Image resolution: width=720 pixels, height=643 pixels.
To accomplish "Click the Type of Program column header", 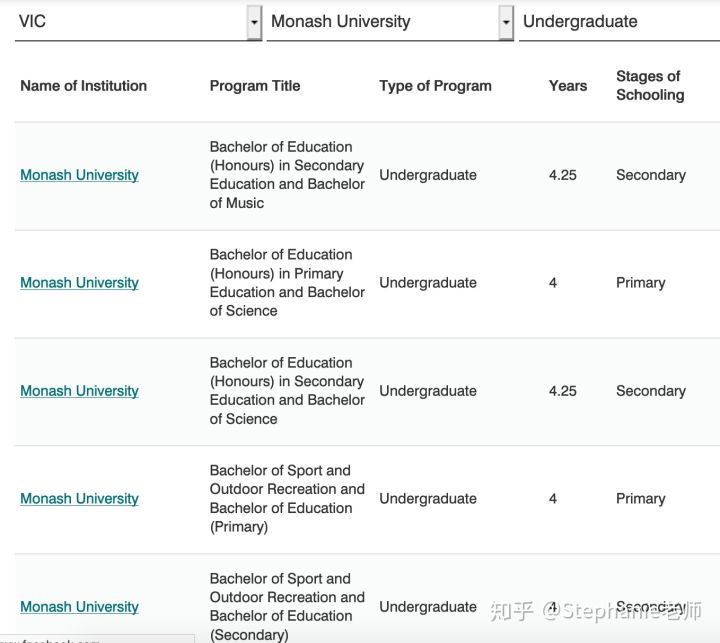I will [x=435, y=86].
